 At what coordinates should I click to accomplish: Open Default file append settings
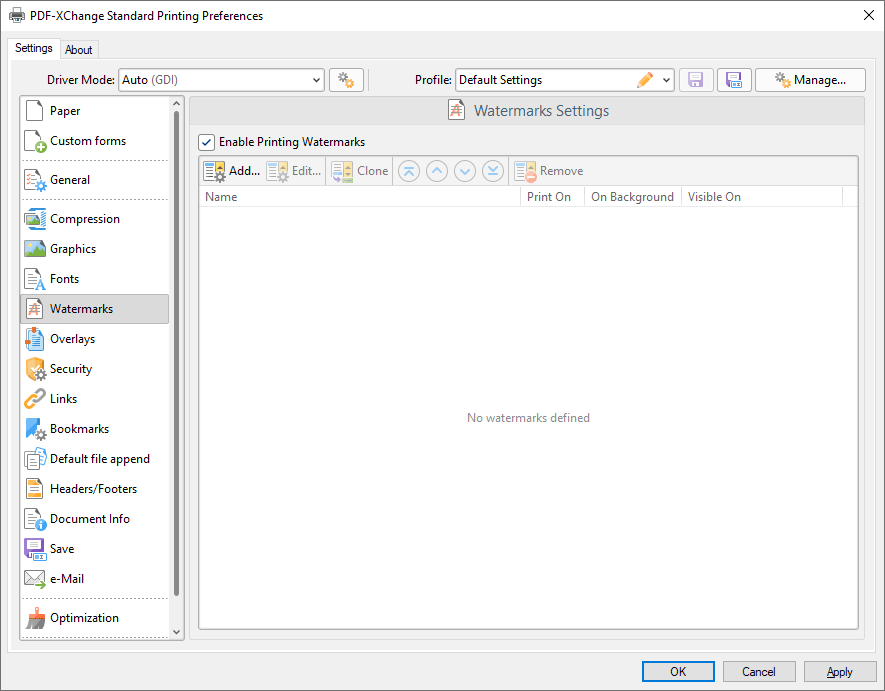click(94, 458)
